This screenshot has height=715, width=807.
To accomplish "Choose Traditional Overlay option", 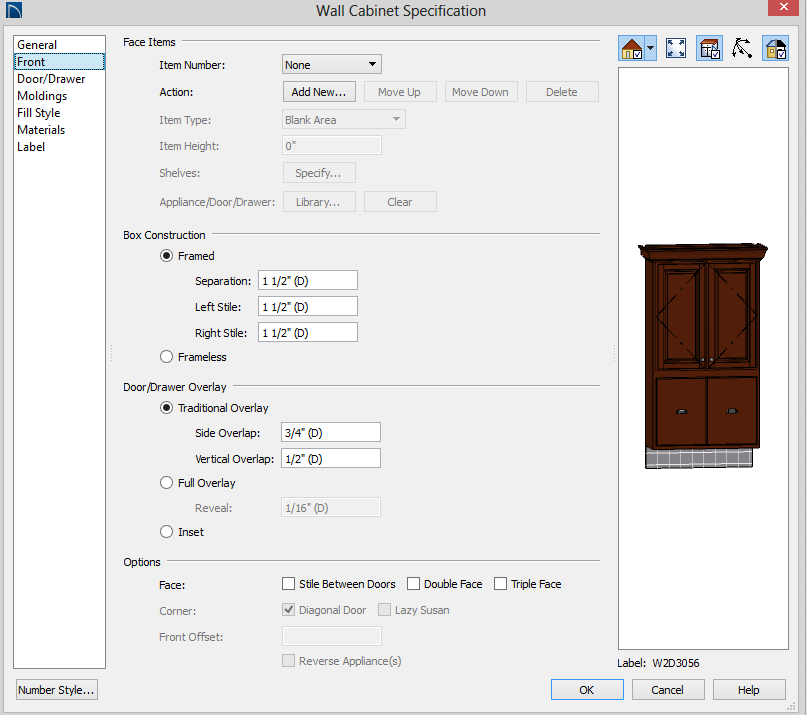I will point(166,408).
